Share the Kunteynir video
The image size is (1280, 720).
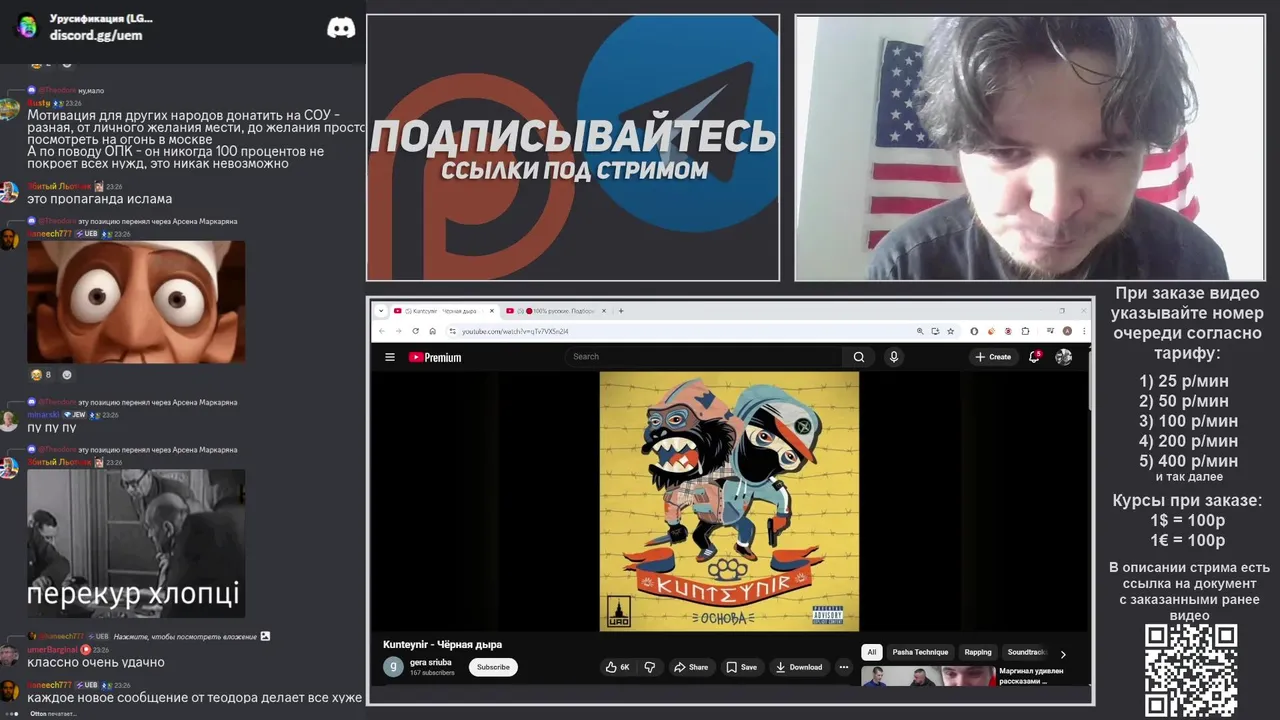pyautogui.click(x=691, y=667)
